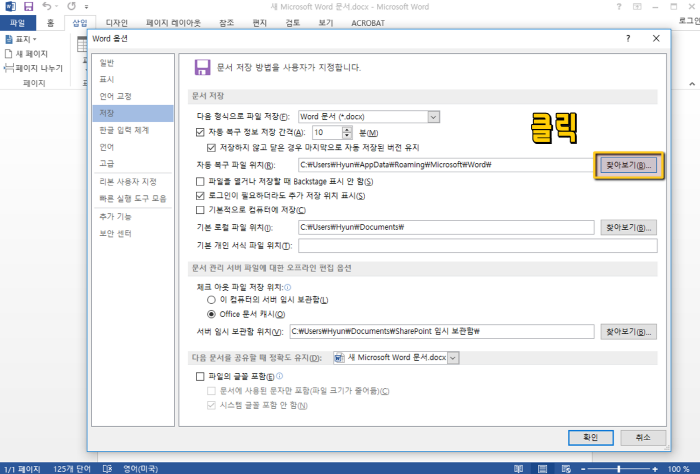Select 고급 category in options sidebar
This screenshot has width=700, height=474.
133,164
